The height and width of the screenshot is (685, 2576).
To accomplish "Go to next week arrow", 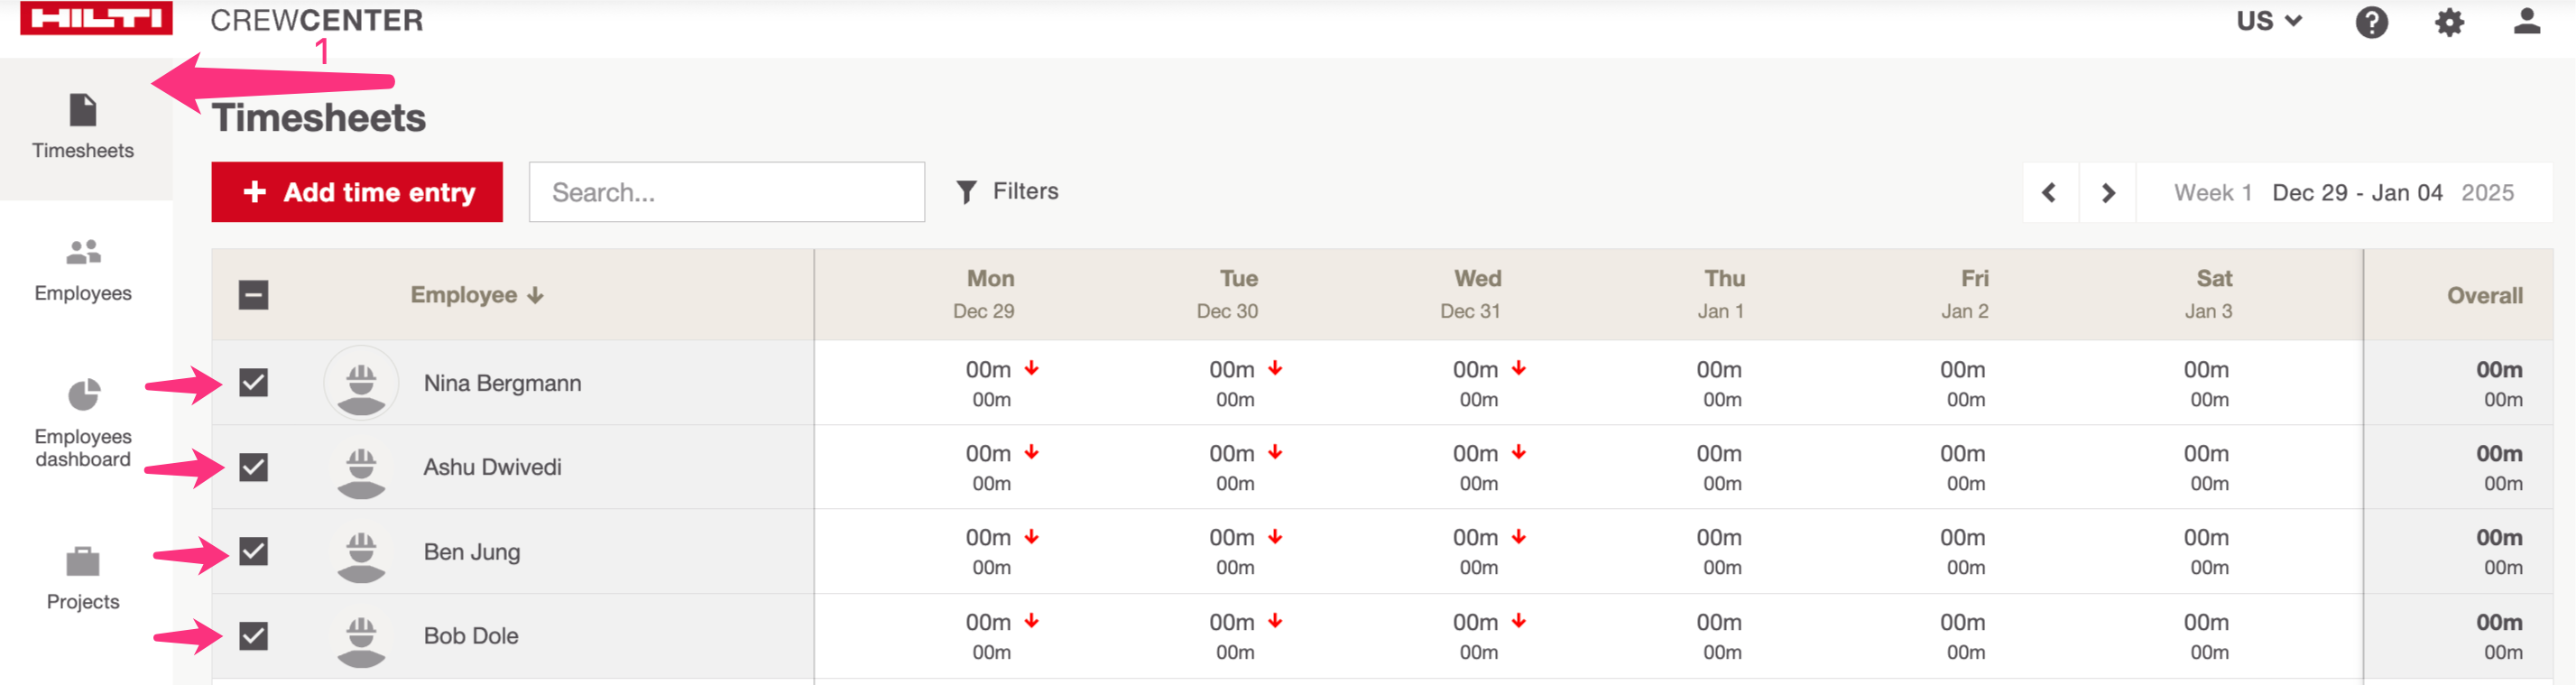I will coord(2108,192).
